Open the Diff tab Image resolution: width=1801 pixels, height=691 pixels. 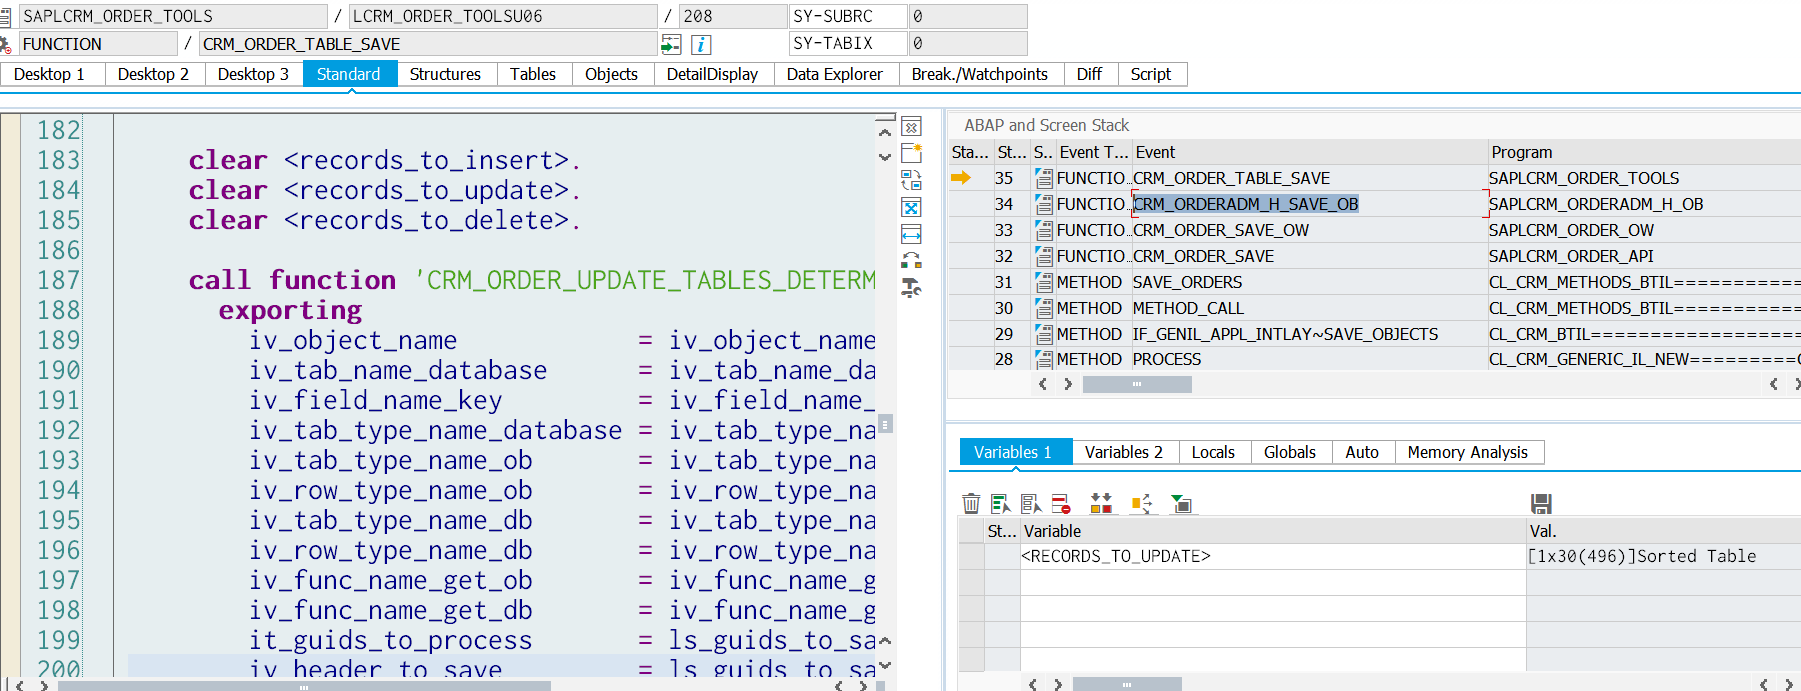point(1089,74)
